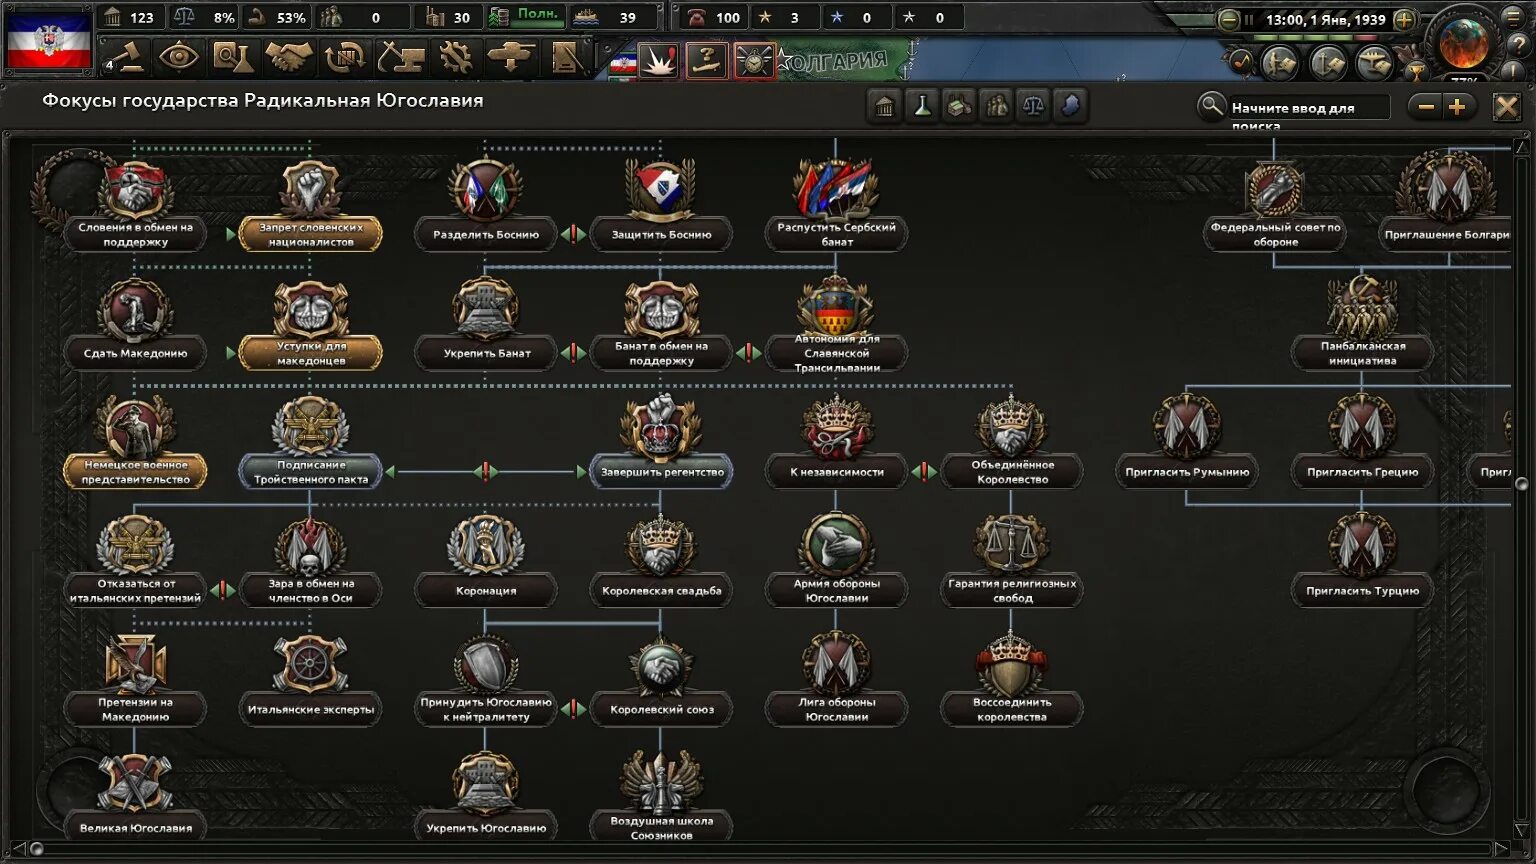Select focus Словения в обмен на поддержку
The height and width of the screenshot is (864, 1536).
[x=135, y=235]
